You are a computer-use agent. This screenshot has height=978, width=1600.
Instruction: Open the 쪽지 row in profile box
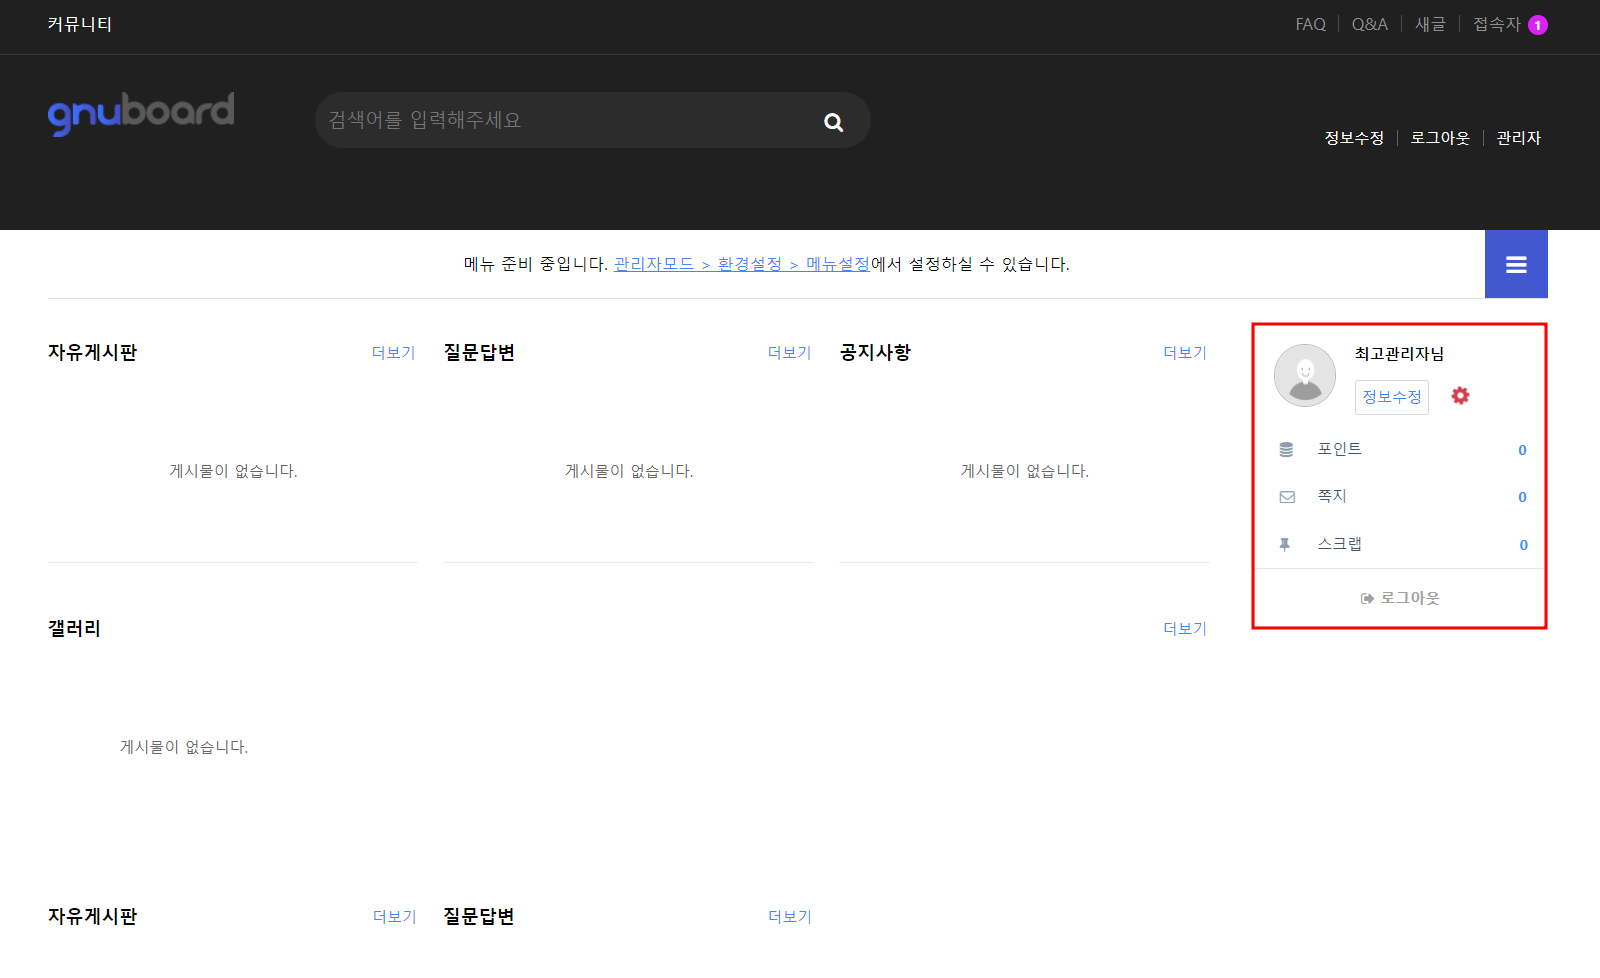[1400, 497]
